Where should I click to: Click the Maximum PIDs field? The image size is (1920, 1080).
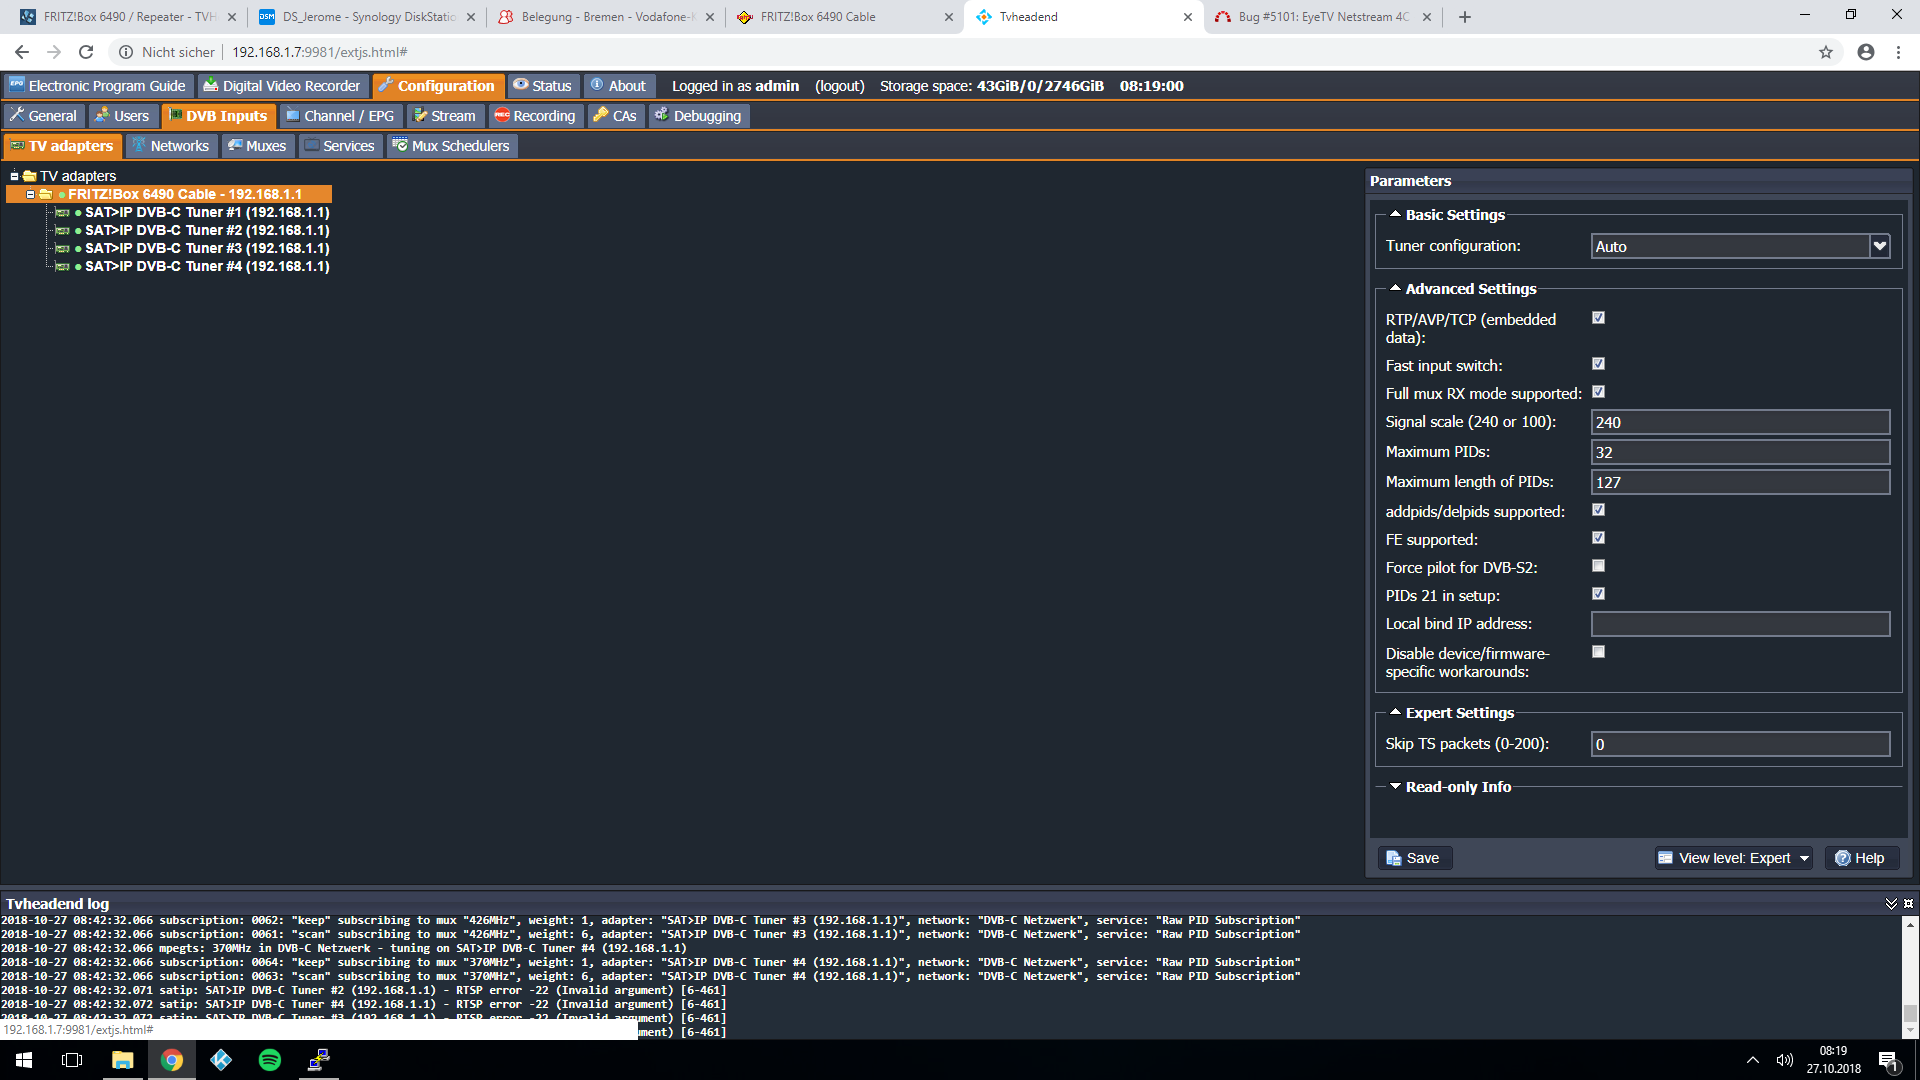tap(1740, 452)
